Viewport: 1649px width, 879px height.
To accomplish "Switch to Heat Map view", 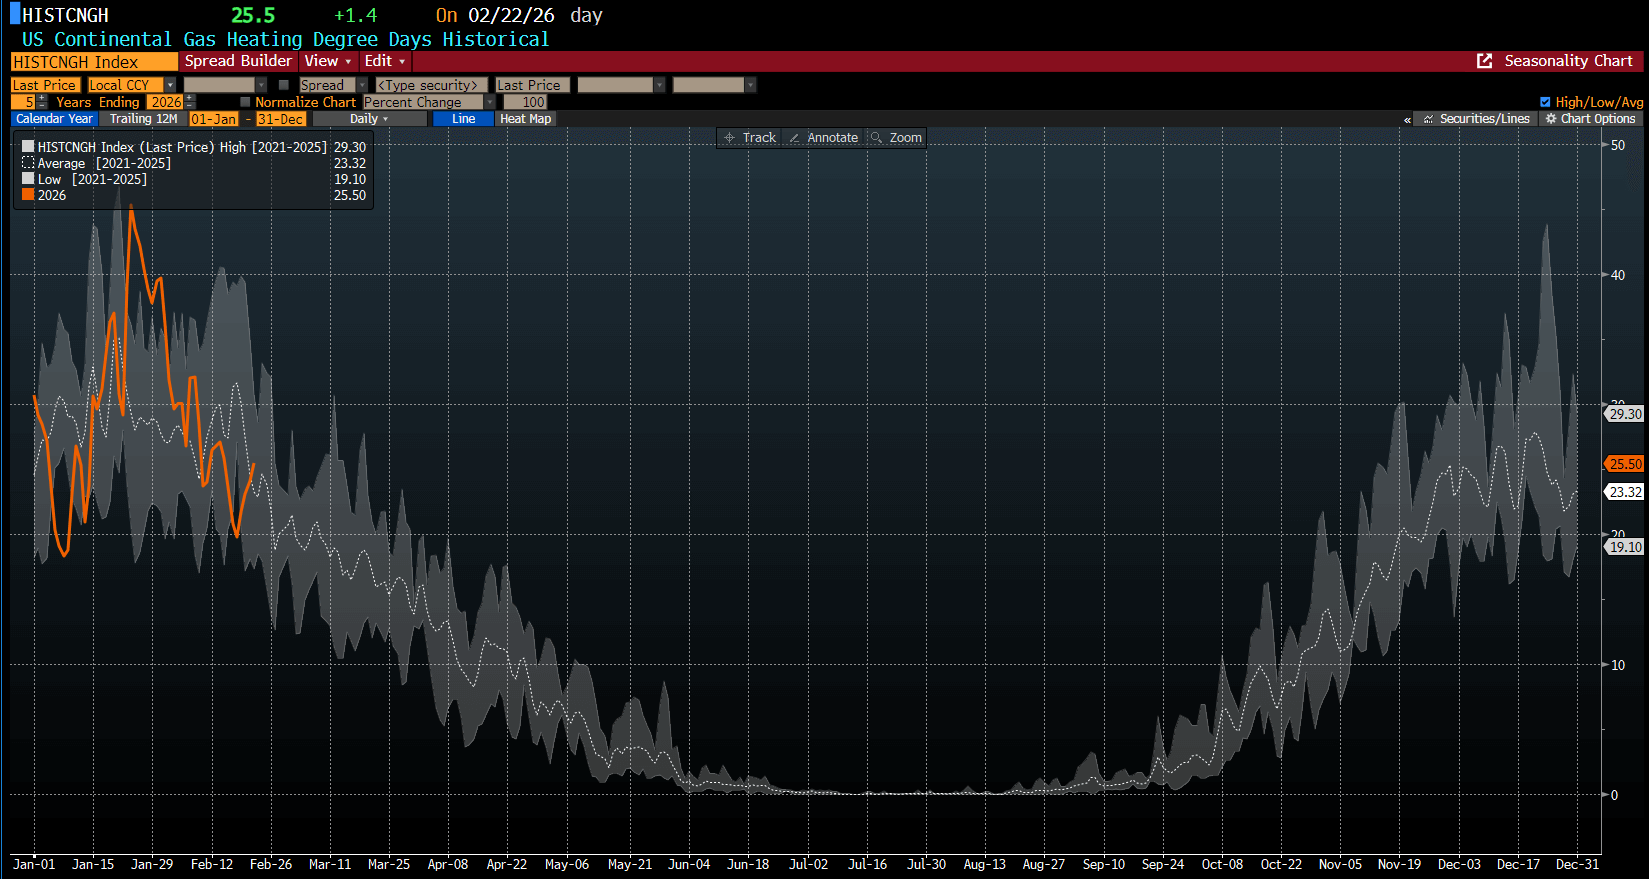I will 525,119.
